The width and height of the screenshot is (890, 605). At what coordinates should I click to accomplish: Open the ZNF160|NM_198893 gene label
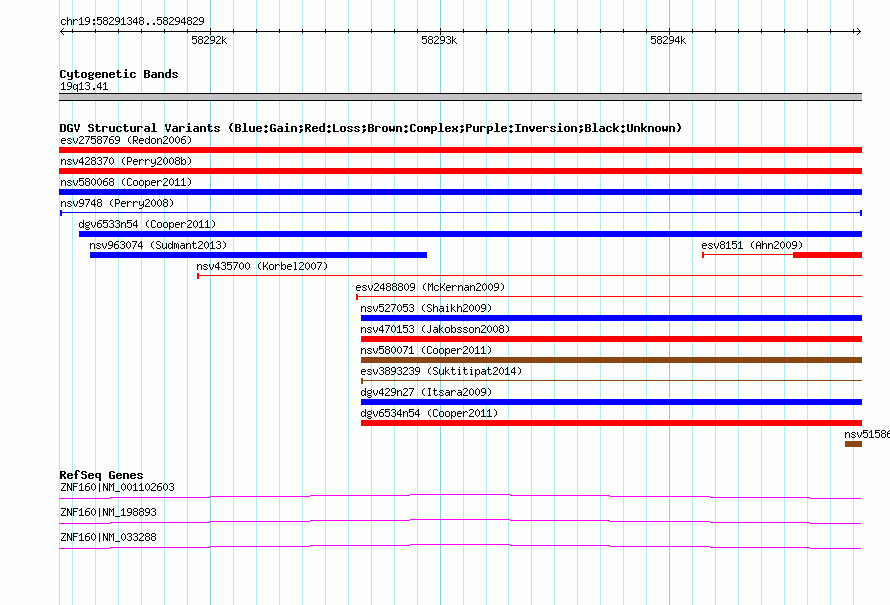[108, 512]
